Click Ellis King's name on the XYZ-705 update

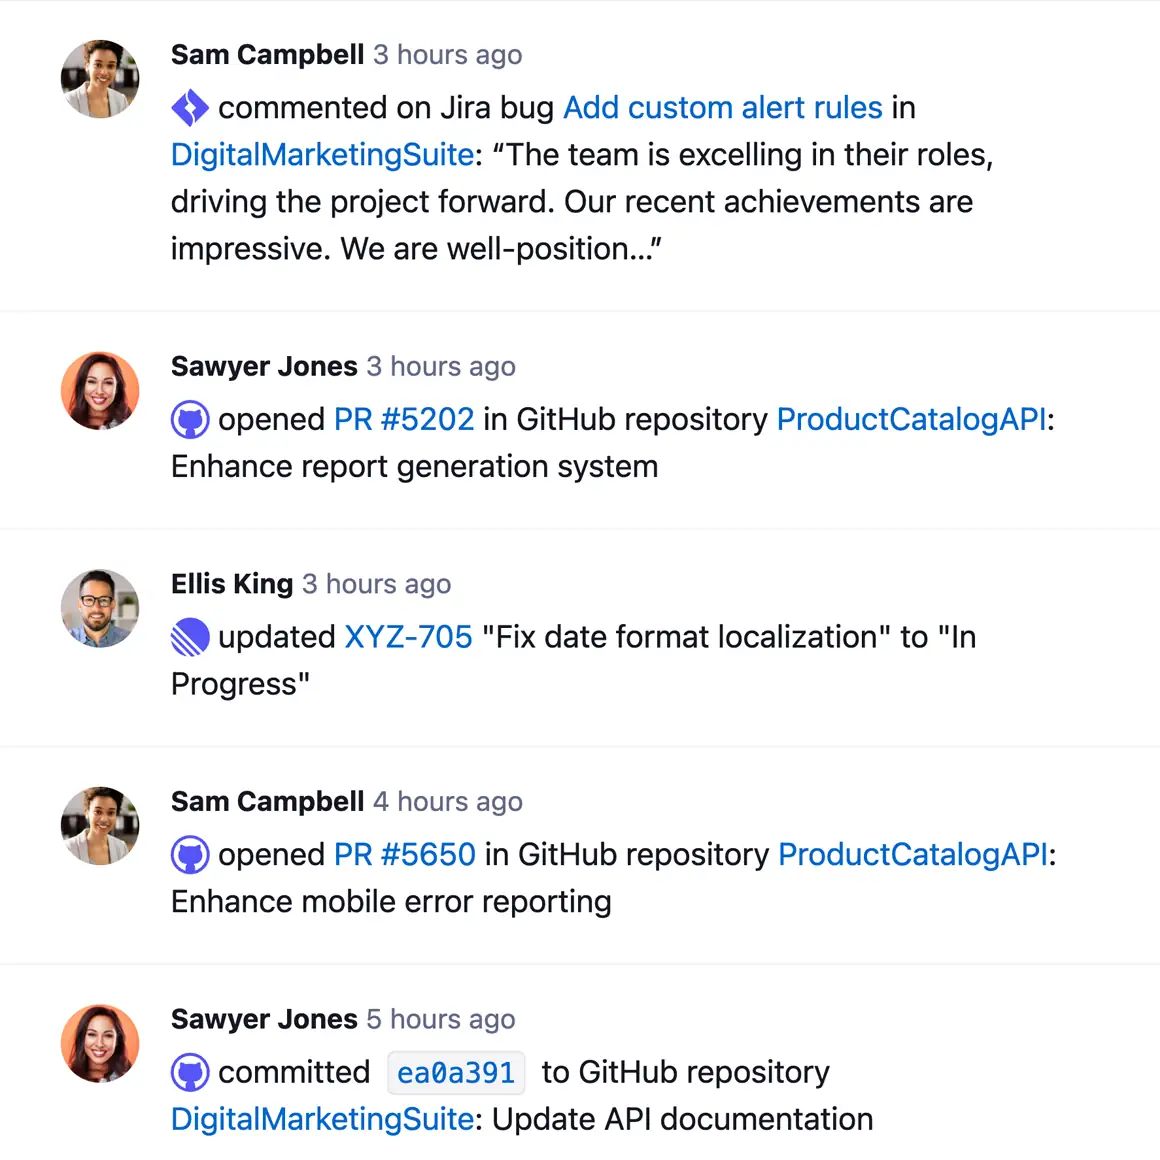pyautogui.click(x=231, y=583)
